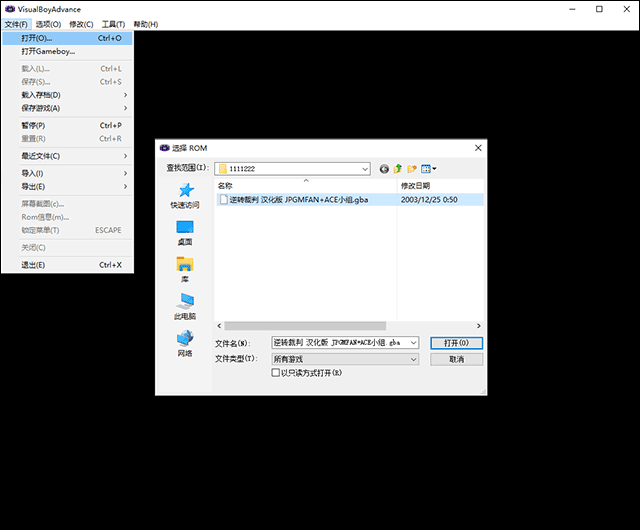Viewport: 640px width, 530px height.
Task: Open the 工具(T) menu
Action: [113, 24]
